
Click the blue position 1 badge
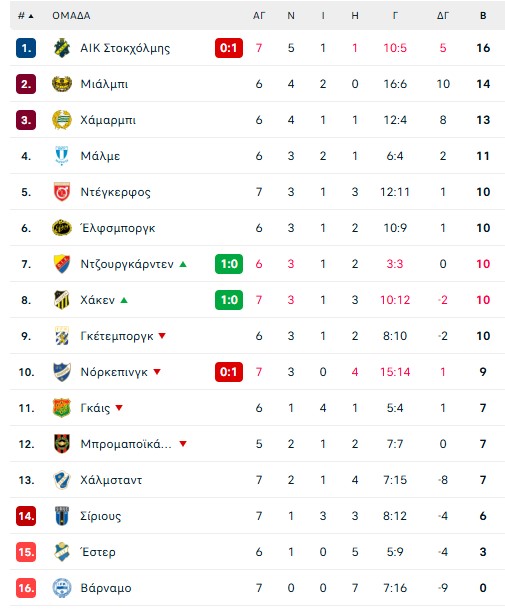(x=26, y=48)
